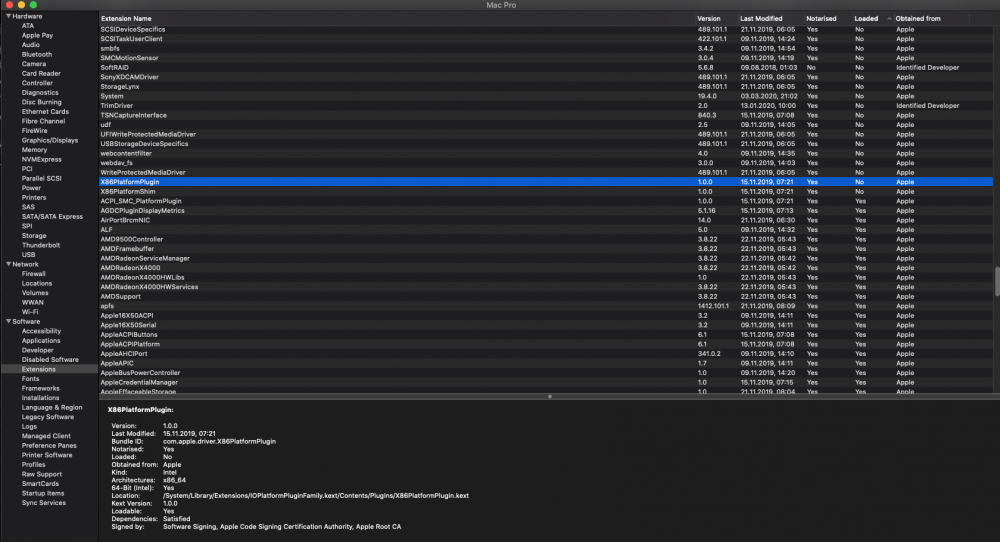The height and width of the screenshot is (542, 1000).
Task: Collapse the Software section triangle
Action: coord(8,321)
